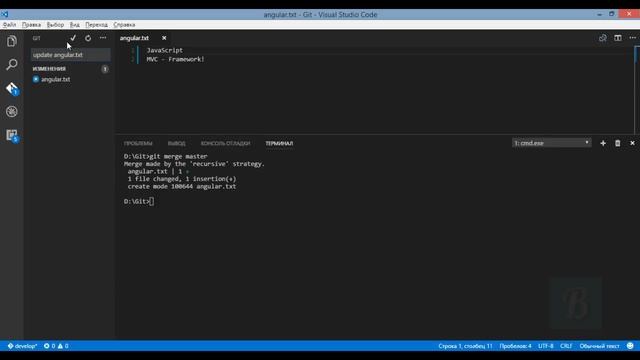Open the Выбор menu
This screenshot has height=360, width=640.
(55, 24)
